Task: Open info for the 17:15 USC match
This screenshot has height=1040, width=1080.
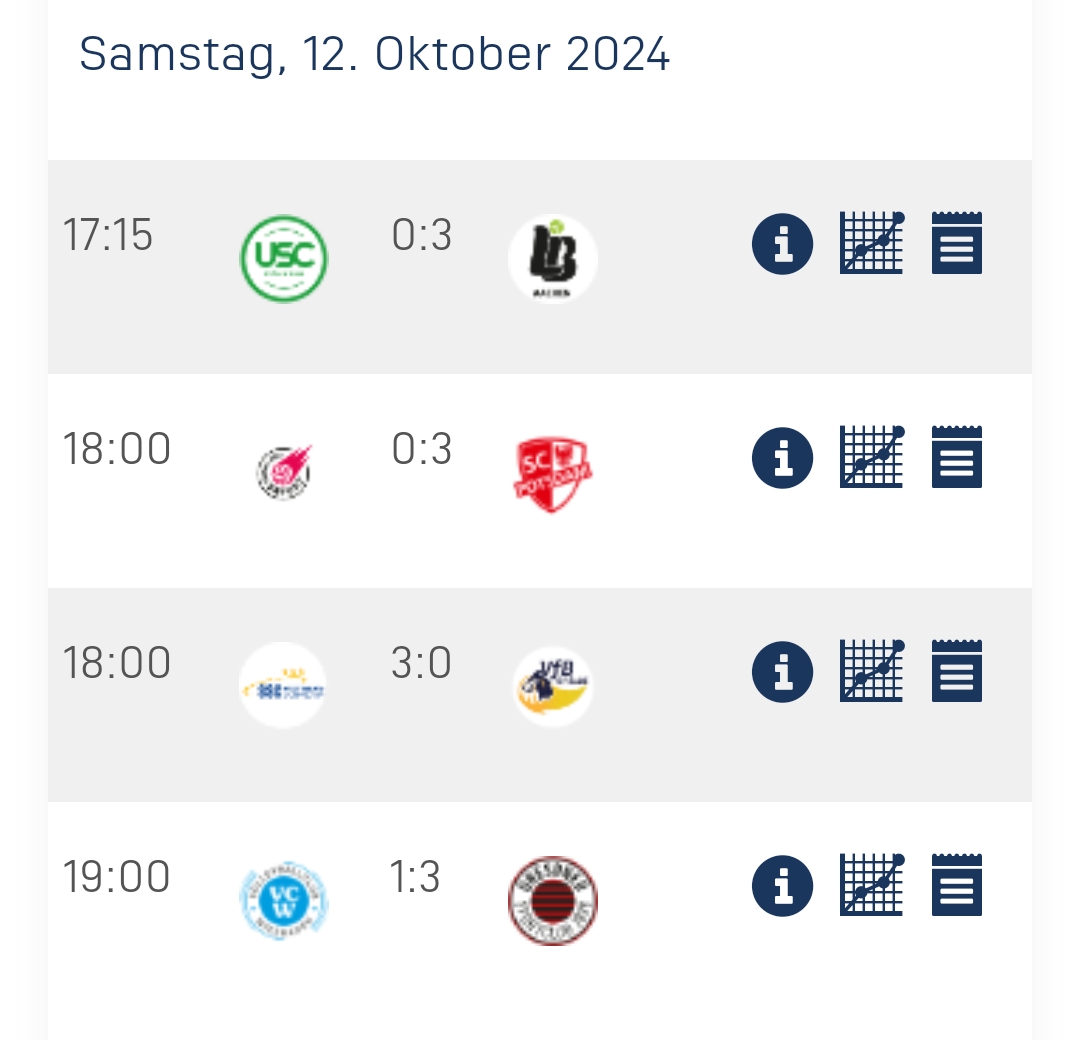Action: (x=782, y=244)
